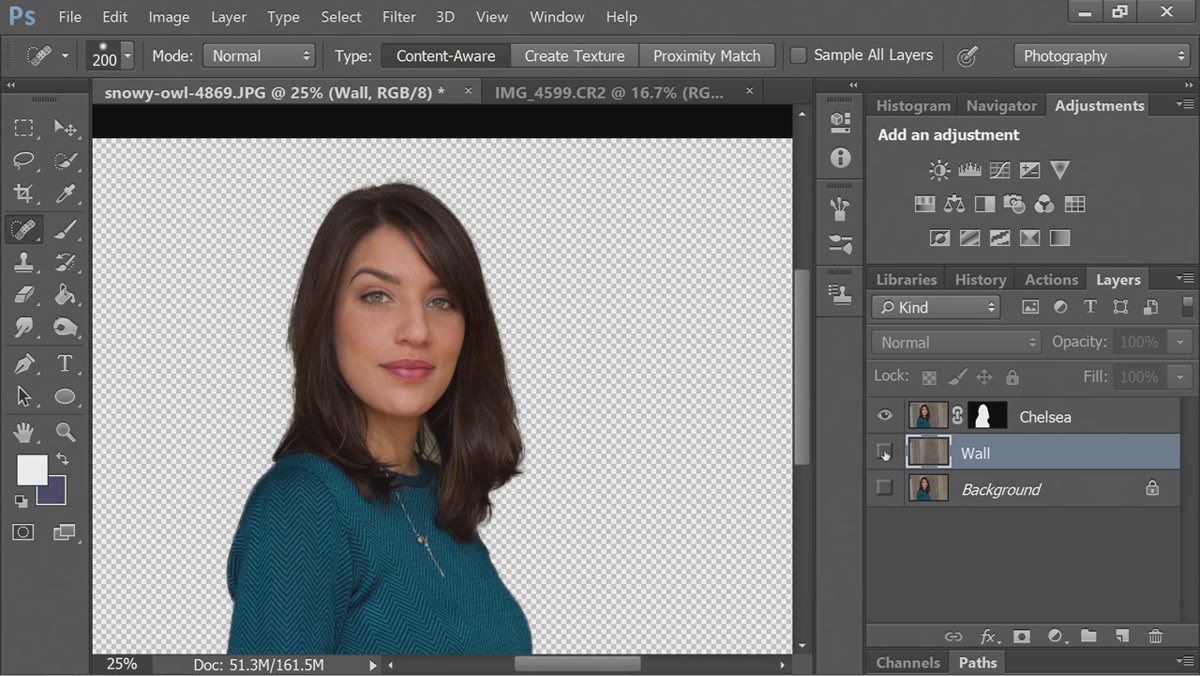
Task: Select the Sponge tool
Action: point(65,328)
